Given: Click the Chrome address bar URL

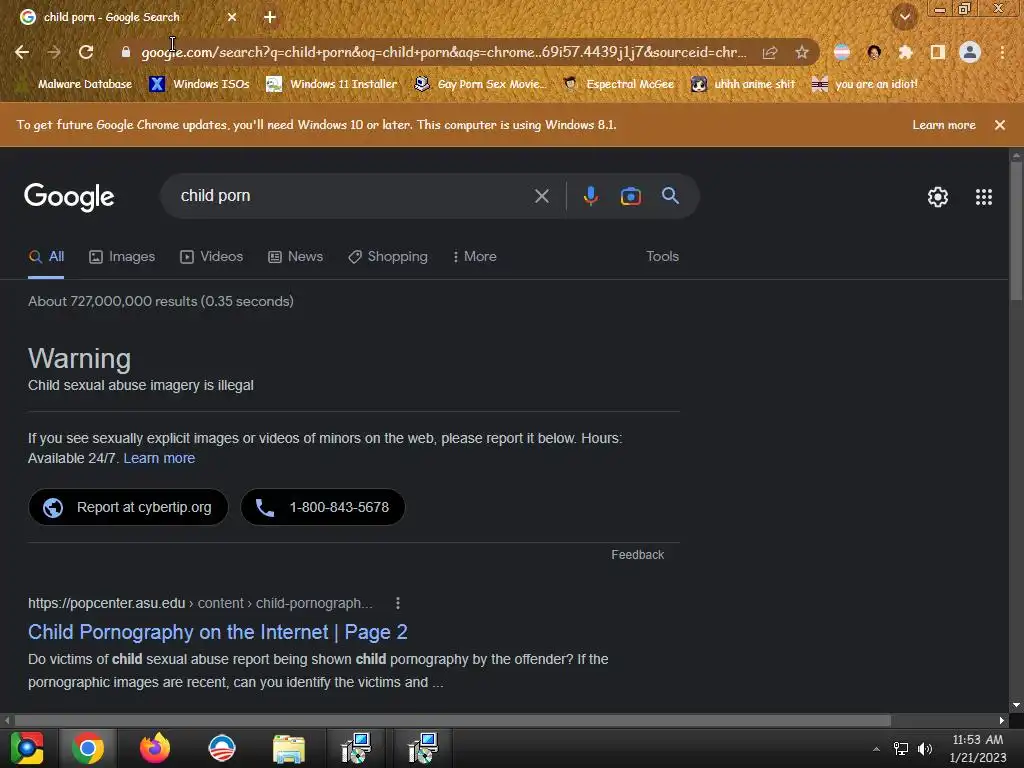Looking at the screenshot, I should tap(443, 52).
